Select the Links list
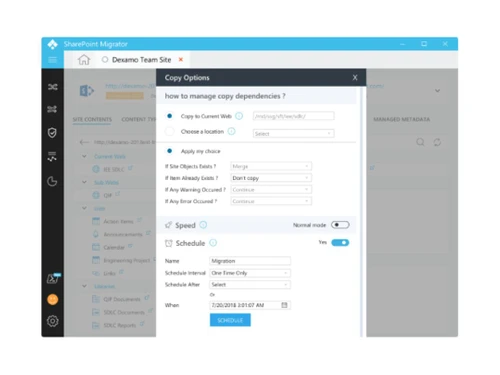Viewport: 500px width, 375px height. click(109, 273)
